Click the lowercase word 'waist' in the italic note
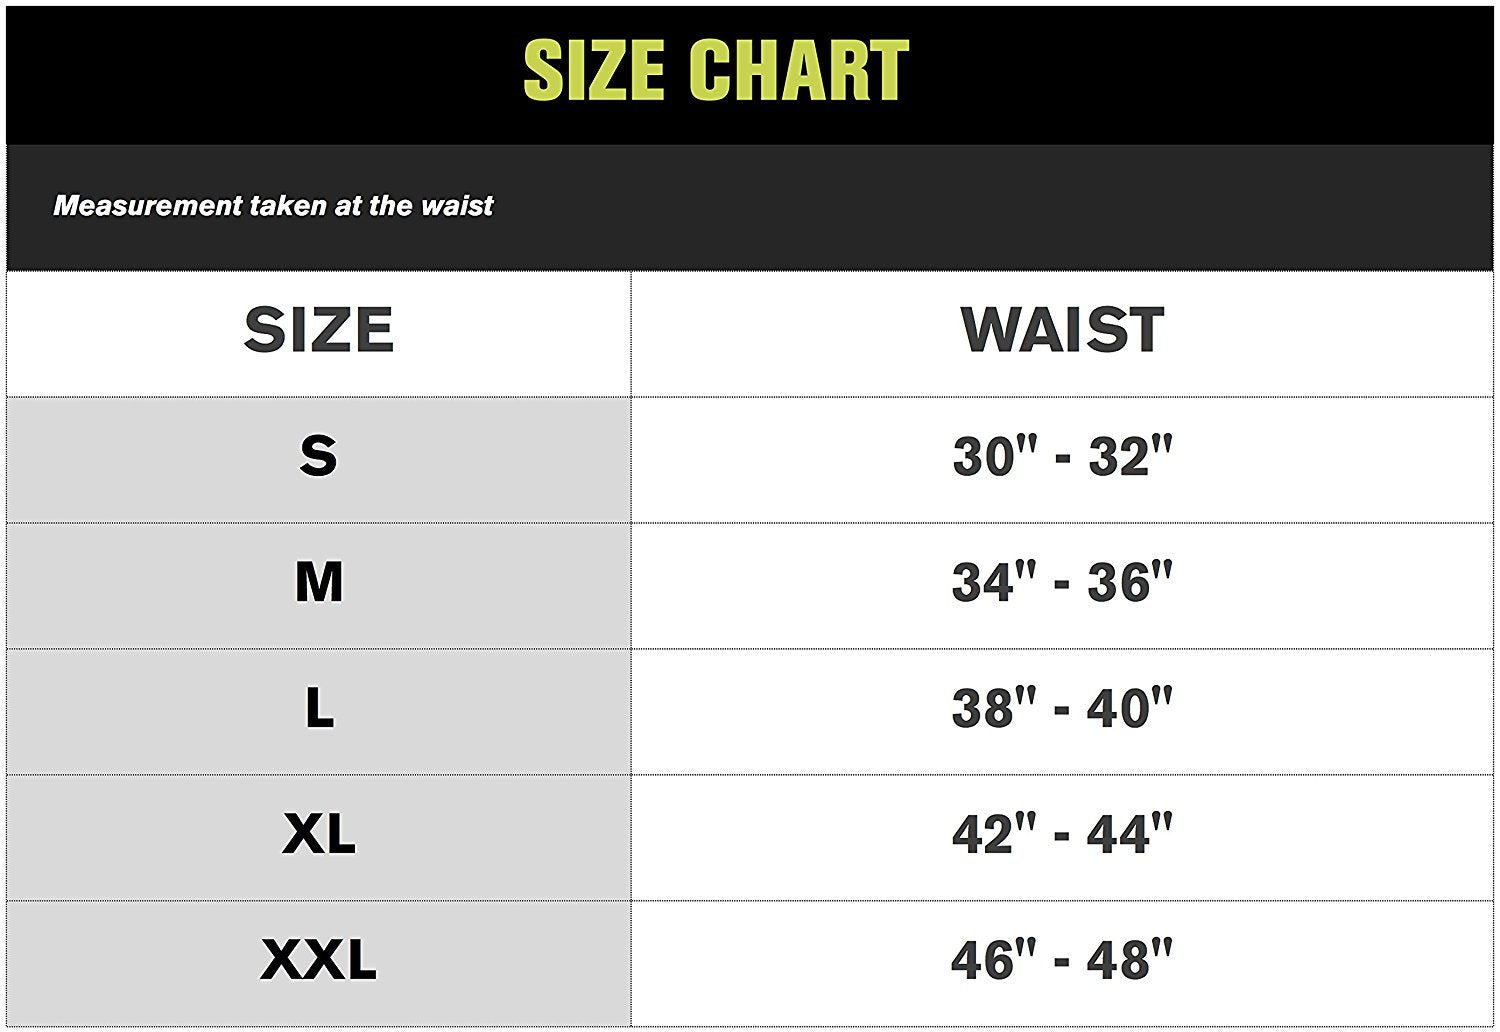The height and width of the screenshot is (1032, 1500). tap(457, 206)
